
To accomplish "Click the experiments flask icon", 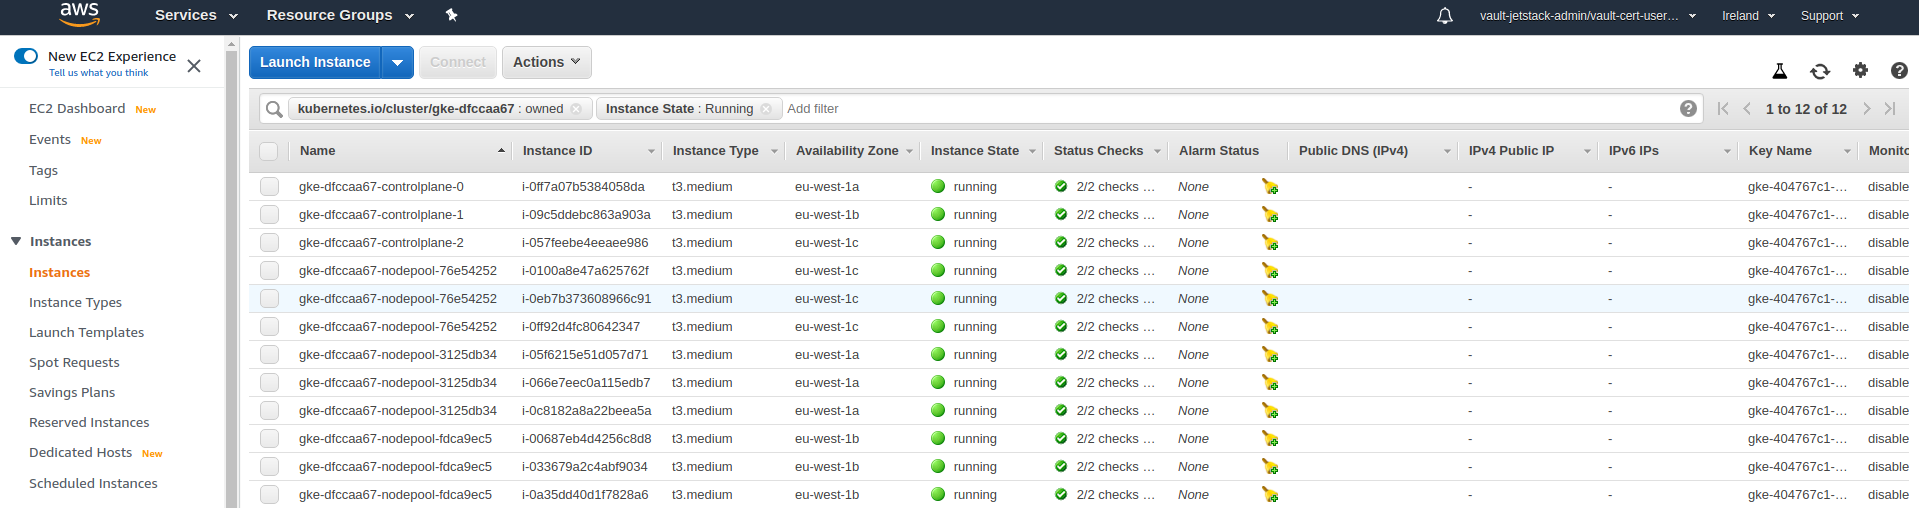I will [x=1779, y=71].
